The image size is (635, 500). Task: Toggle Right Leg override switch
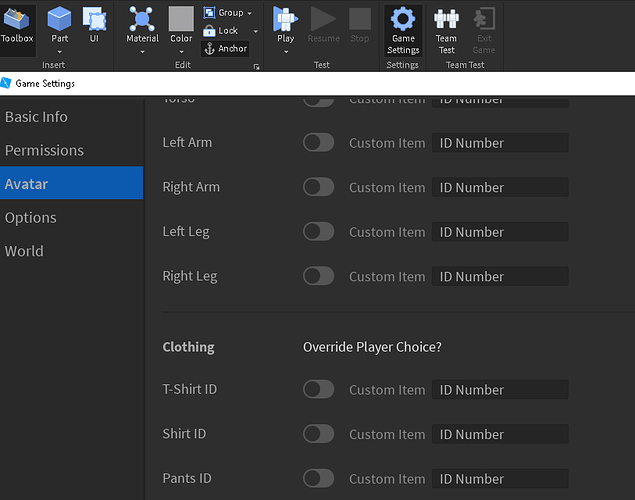[x=318, y=276]
